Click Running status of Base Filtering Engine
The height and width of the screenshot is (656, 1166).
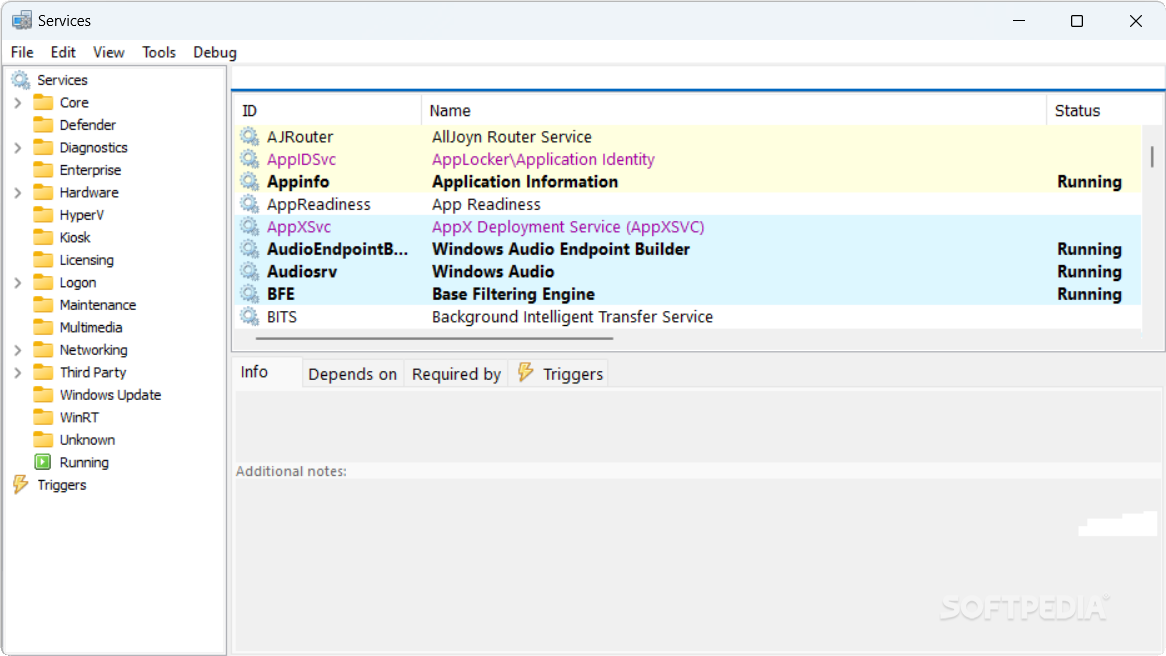coord(1089,295)
